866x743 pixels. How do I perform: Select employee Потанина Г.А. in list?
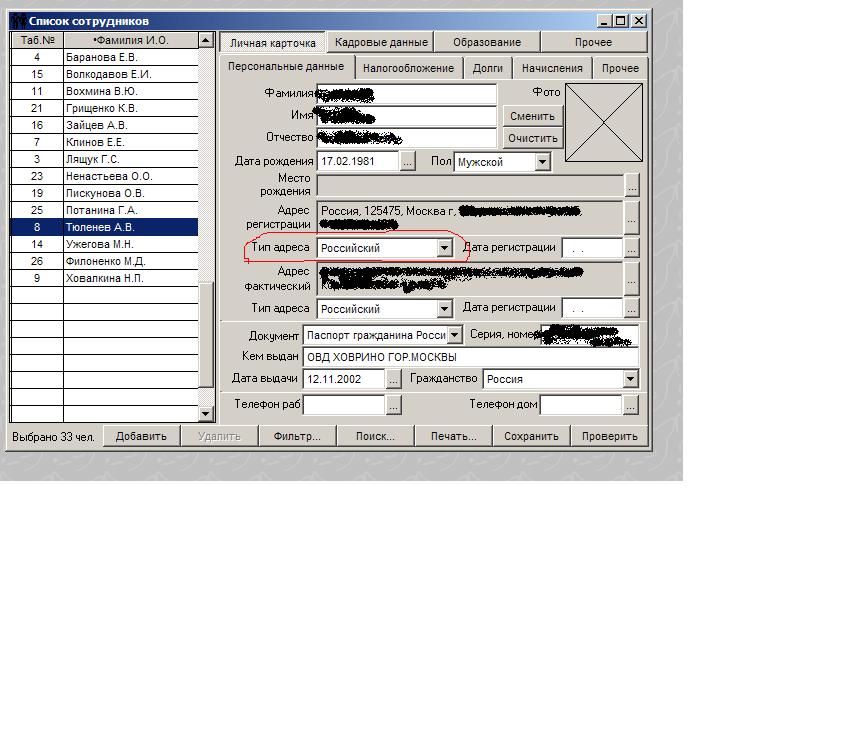point(100,210)
